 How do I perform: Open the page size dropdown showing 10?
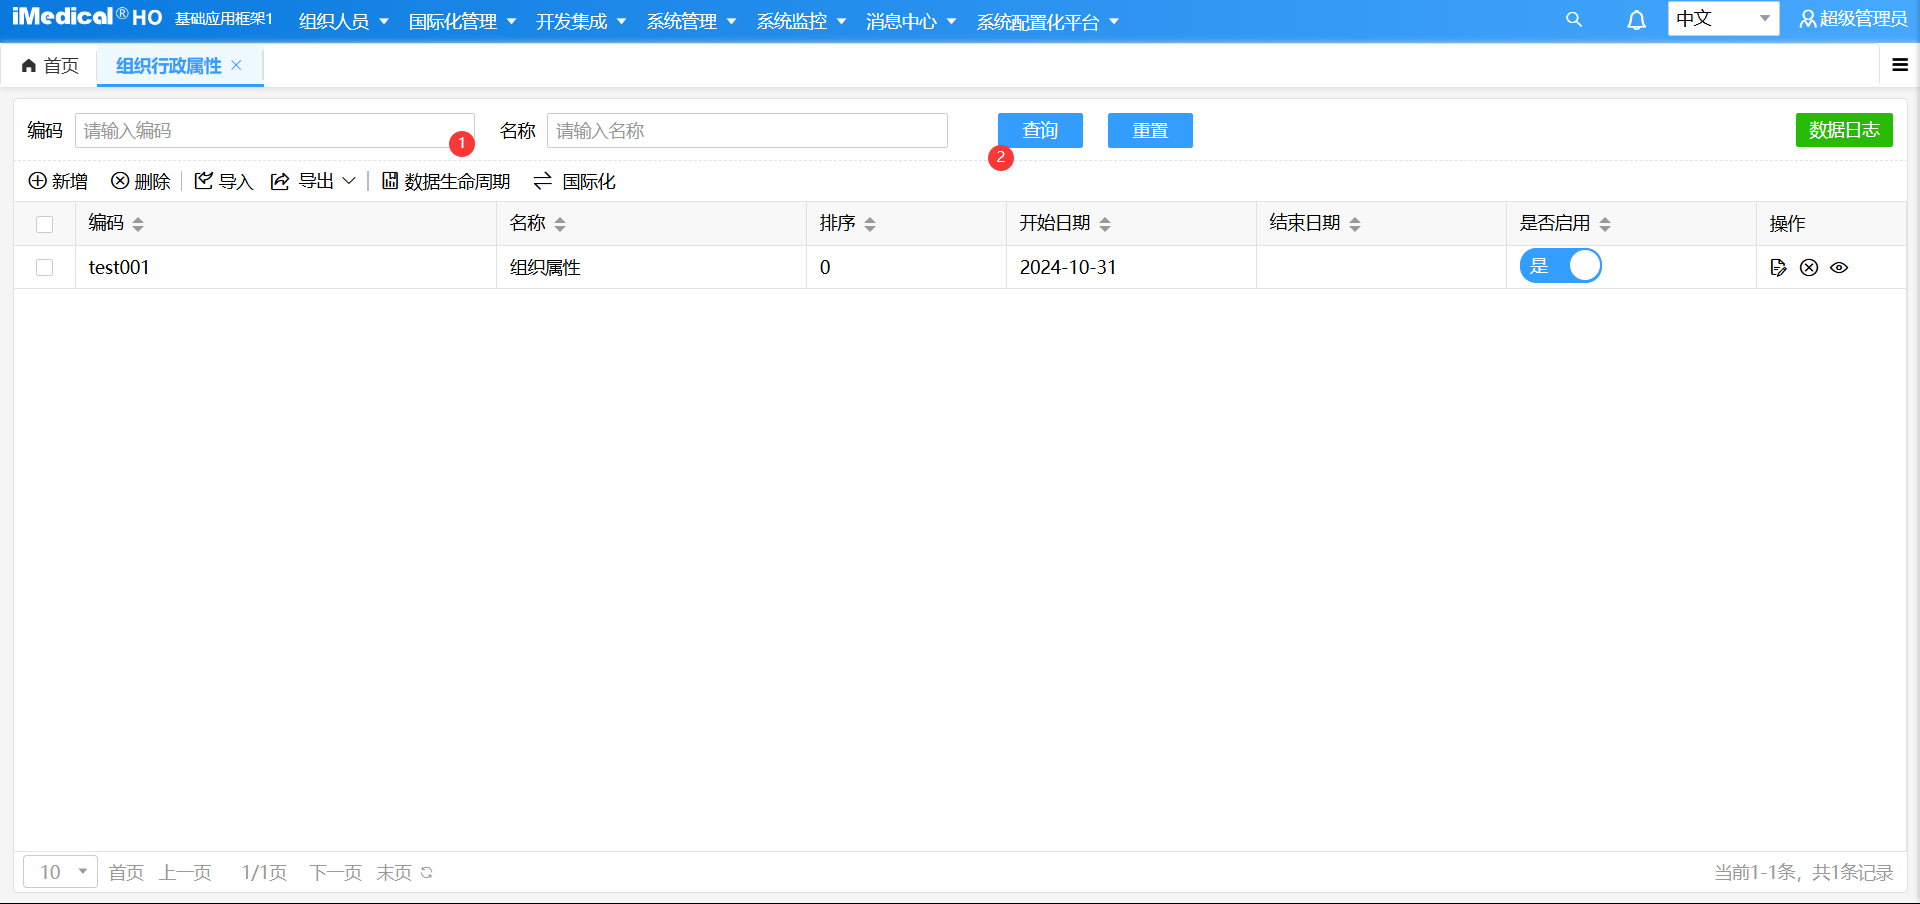59,871
